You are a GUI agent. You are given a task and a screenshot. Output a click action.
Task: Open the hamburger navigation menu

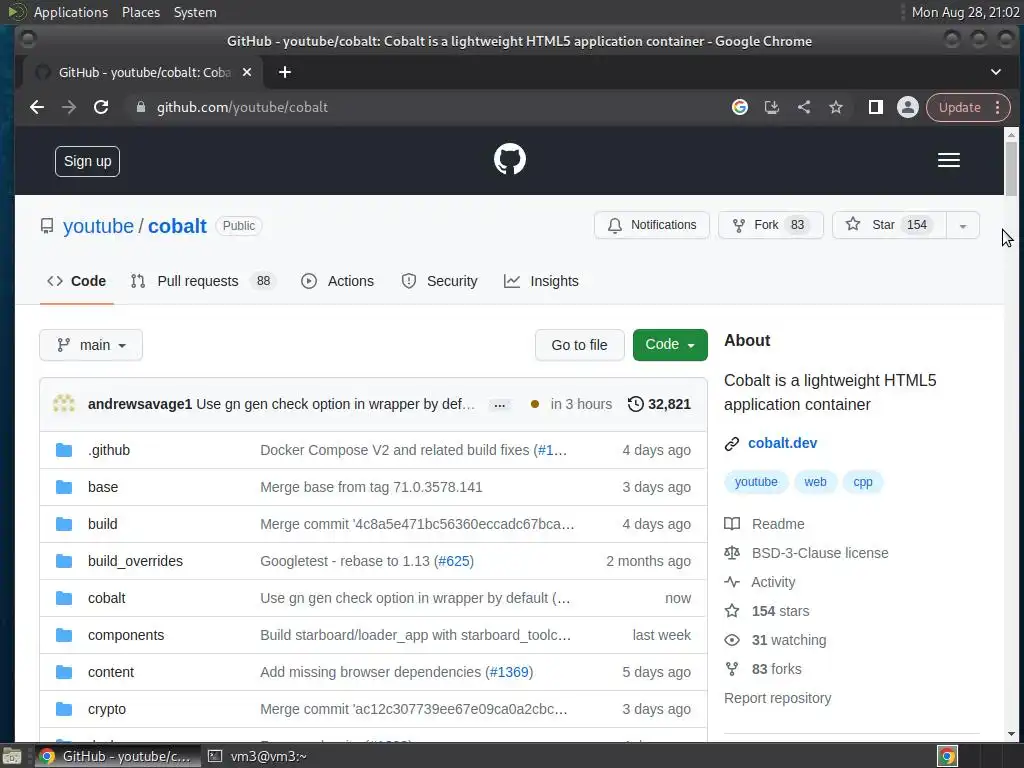(948, 160)
